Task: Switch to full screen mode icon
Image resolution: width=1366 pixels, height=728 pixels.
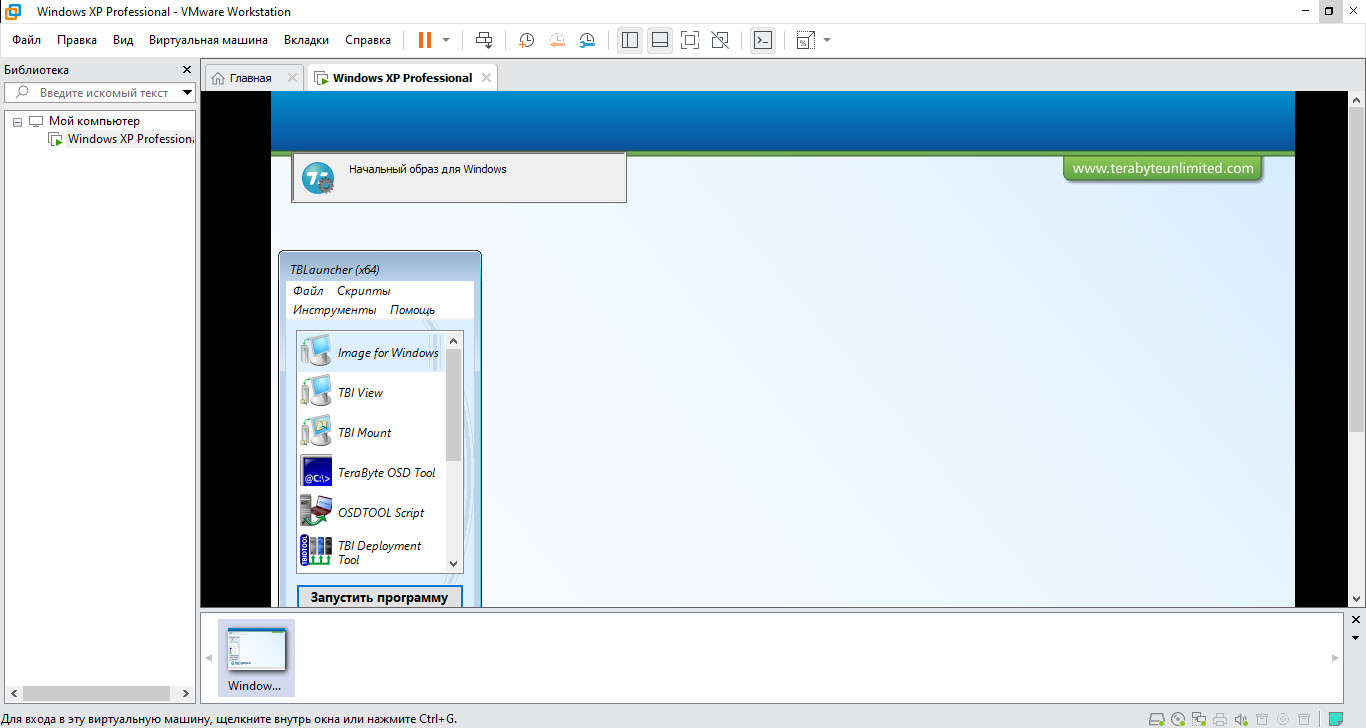Action: (689, 40)
